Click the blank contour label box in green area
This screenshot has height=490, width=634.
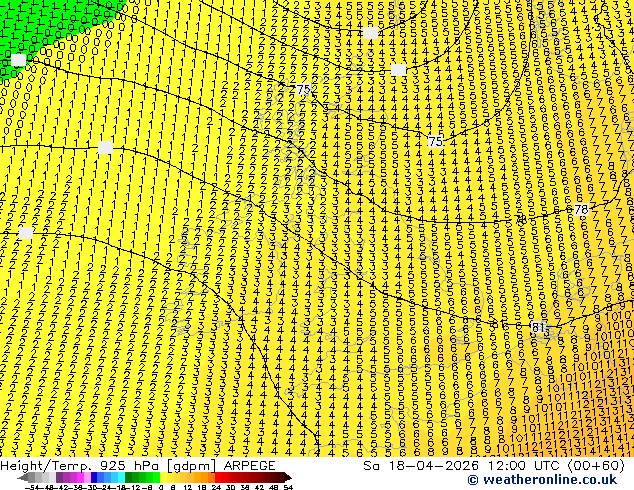pos(18,60)
